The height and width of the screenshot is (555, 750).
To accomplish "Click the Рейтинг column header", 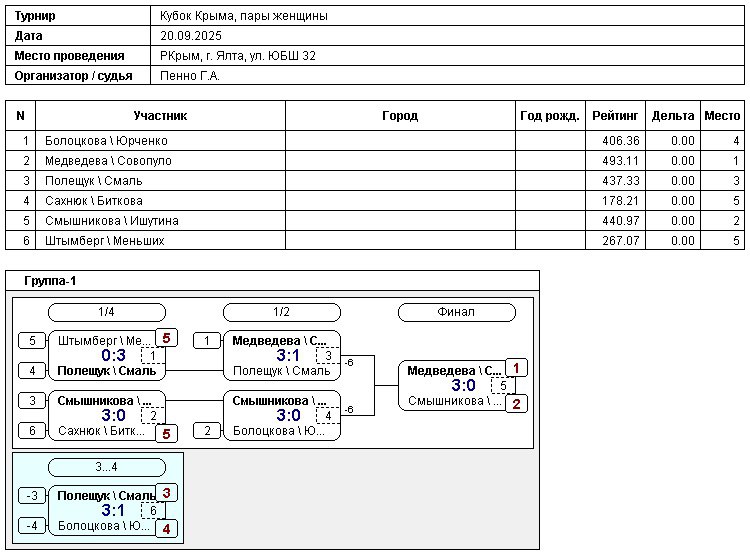I will click(614, 116).
